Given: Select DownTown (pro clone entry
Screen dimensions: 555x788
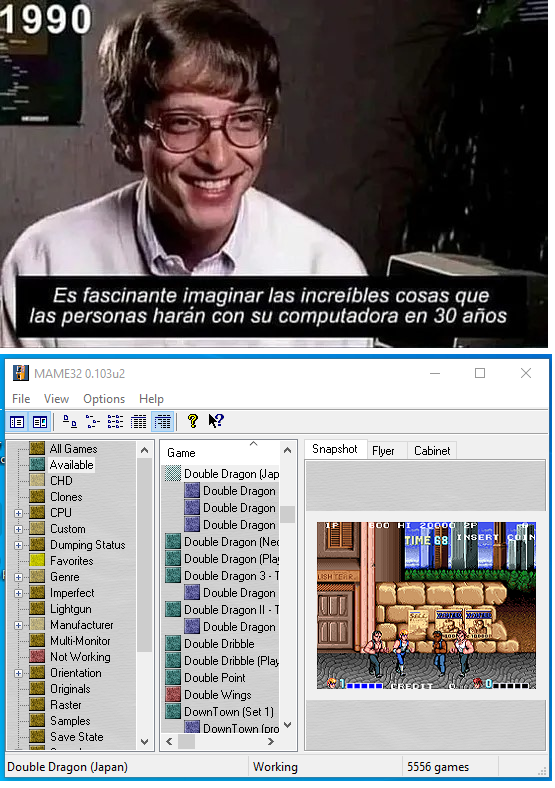Looking at the screenshot, I should 241,728.
